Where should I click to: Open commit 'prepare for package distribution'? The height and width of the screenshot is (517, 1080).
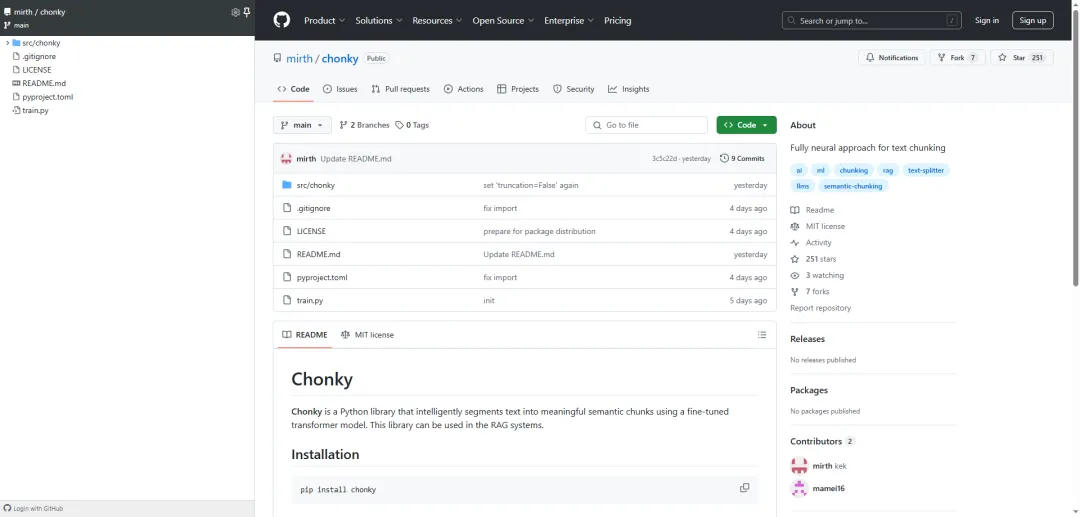[539, 231]
